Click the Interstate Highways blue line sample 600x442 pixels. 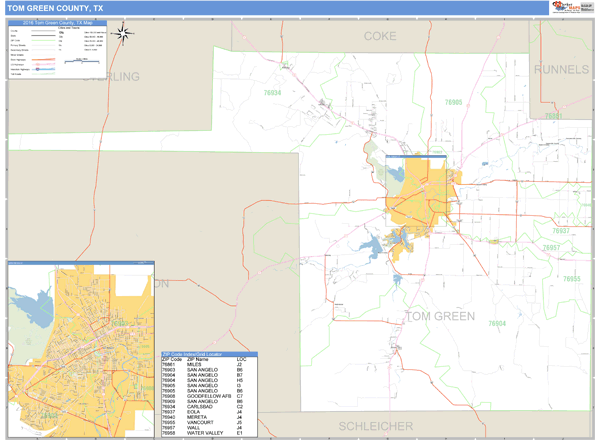pos(43,69)
